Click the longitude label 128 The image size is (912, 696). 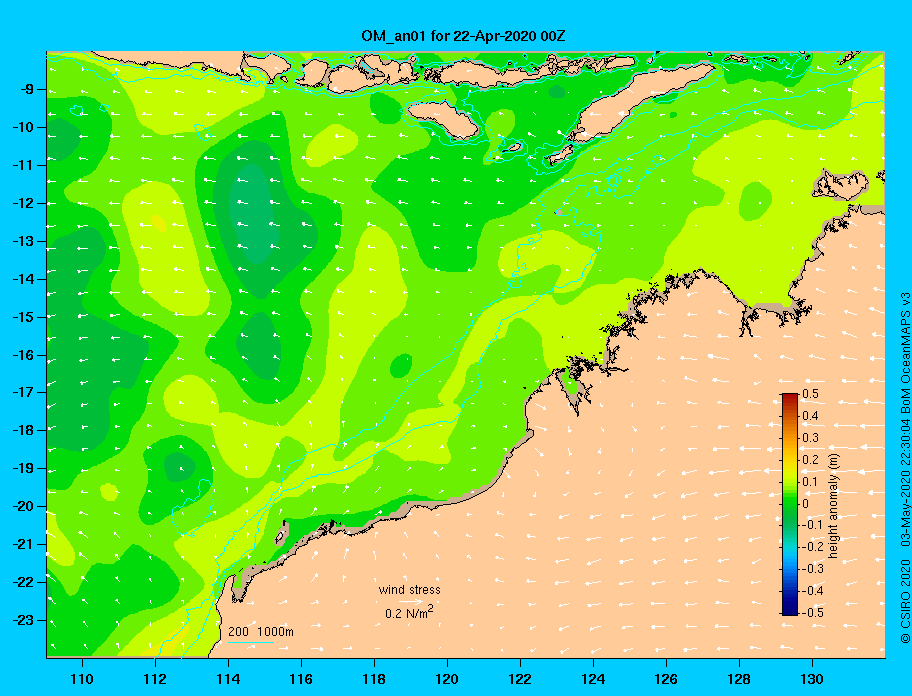739,679
